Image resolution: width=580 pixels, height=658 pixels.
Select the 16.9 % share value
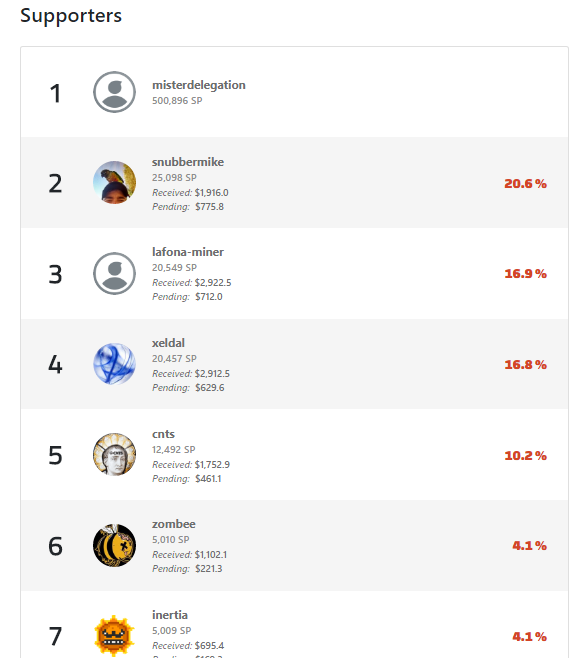tap(525, 274)
